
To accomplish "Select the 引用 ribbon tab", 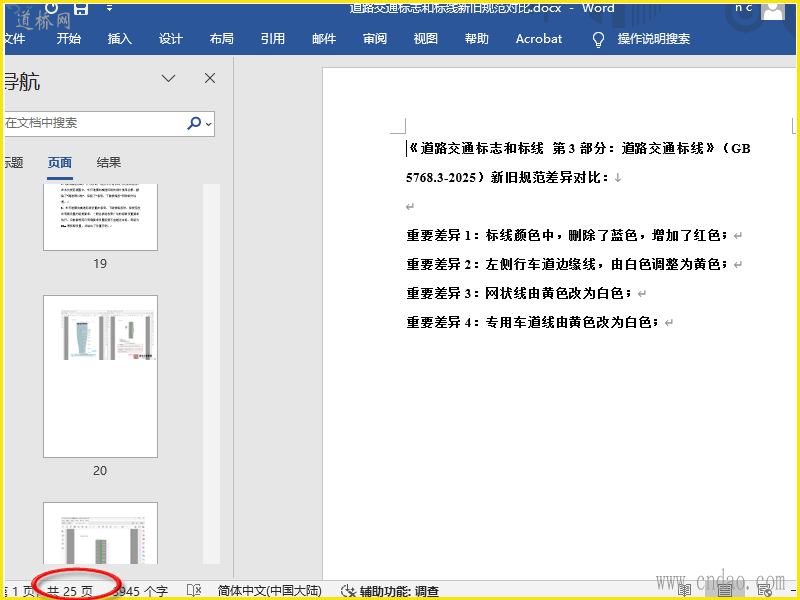I will pos(272,39).
